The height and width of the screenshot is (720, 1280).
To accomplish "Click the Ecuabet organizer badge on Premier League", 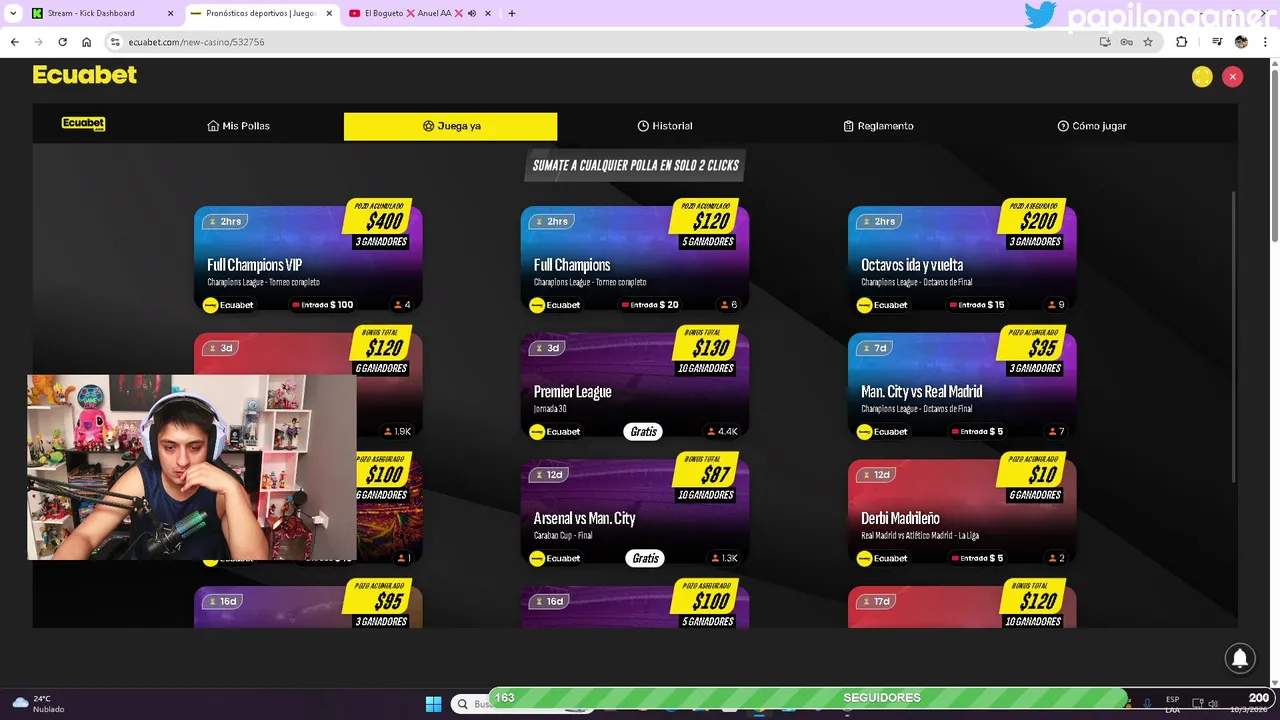I will (x=556, y=432).
